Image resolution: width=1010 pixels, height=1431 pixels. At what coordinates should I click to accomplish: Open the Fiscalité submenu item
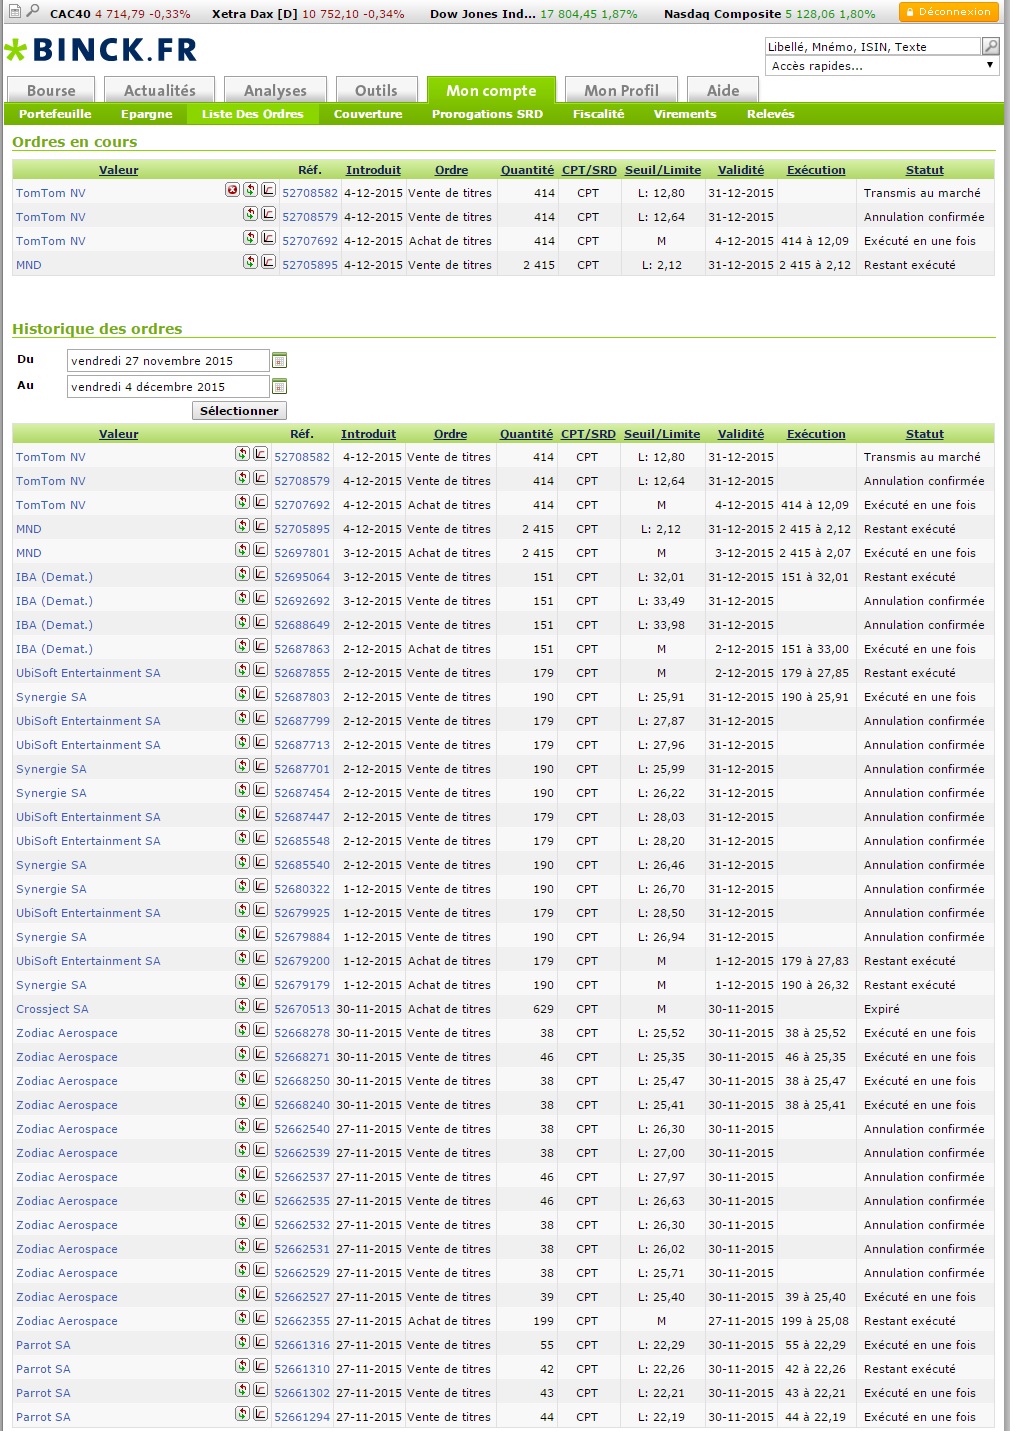tap(598, 114)
